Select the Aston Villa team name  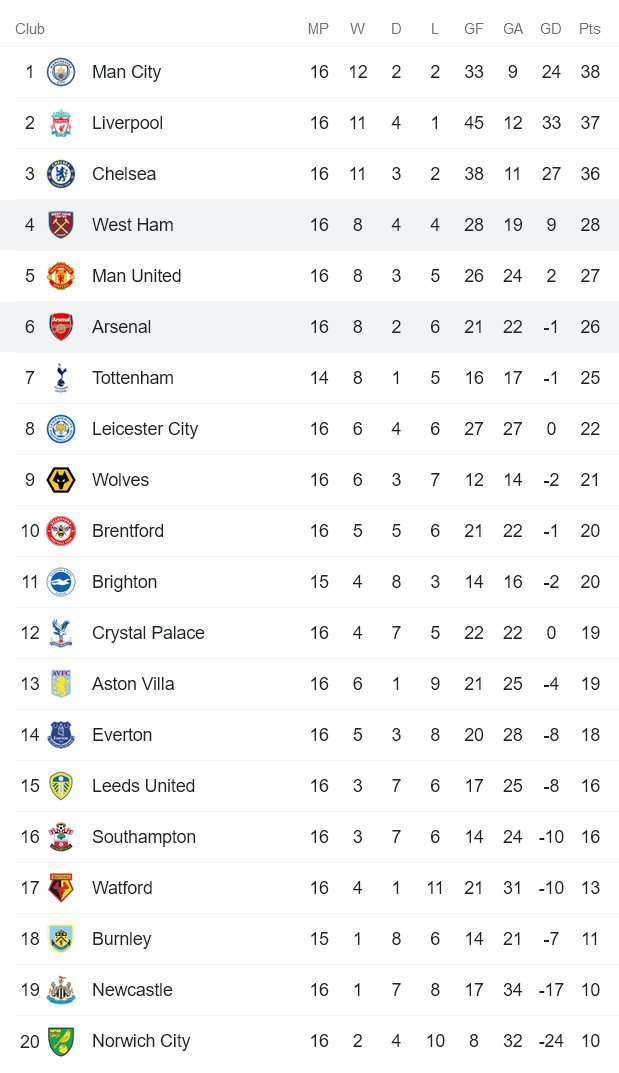point(133,684)
